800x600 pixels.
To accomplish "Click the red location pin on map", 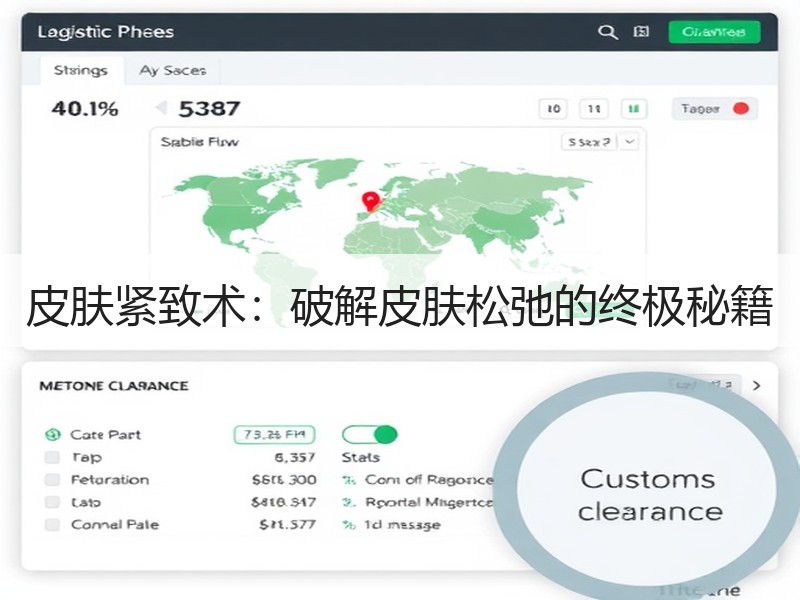I will (370, 201).
